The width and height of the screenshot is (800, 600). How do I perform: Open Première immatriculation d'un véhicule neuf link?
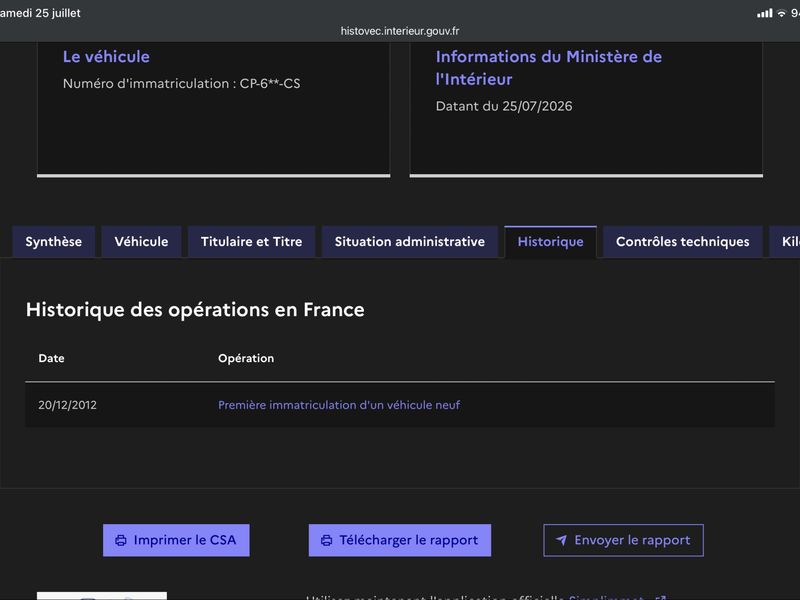point(339,405)
